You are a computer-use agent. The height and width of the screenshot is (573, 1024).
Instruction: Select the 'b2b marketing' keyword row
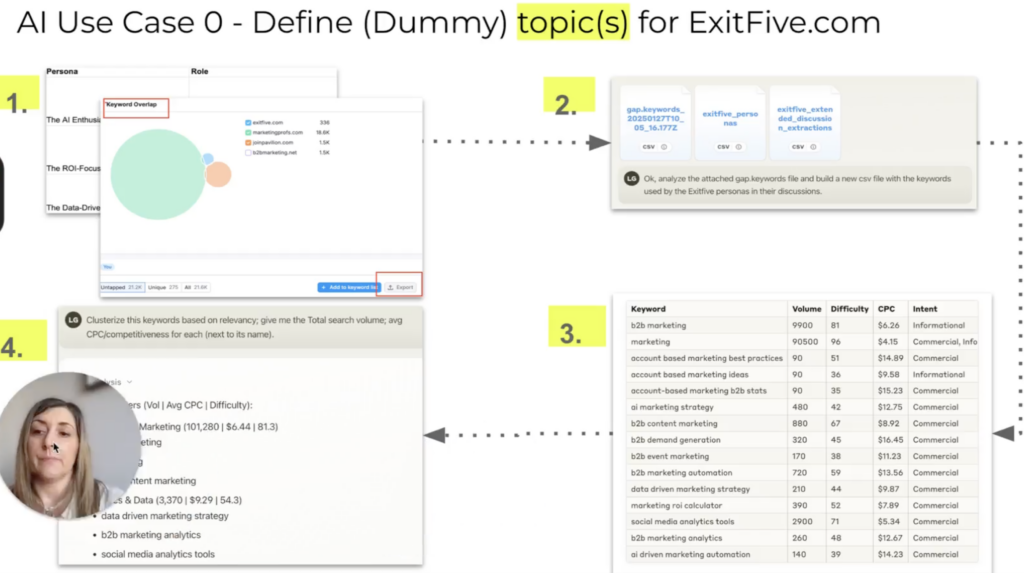(x=802, y=325)
